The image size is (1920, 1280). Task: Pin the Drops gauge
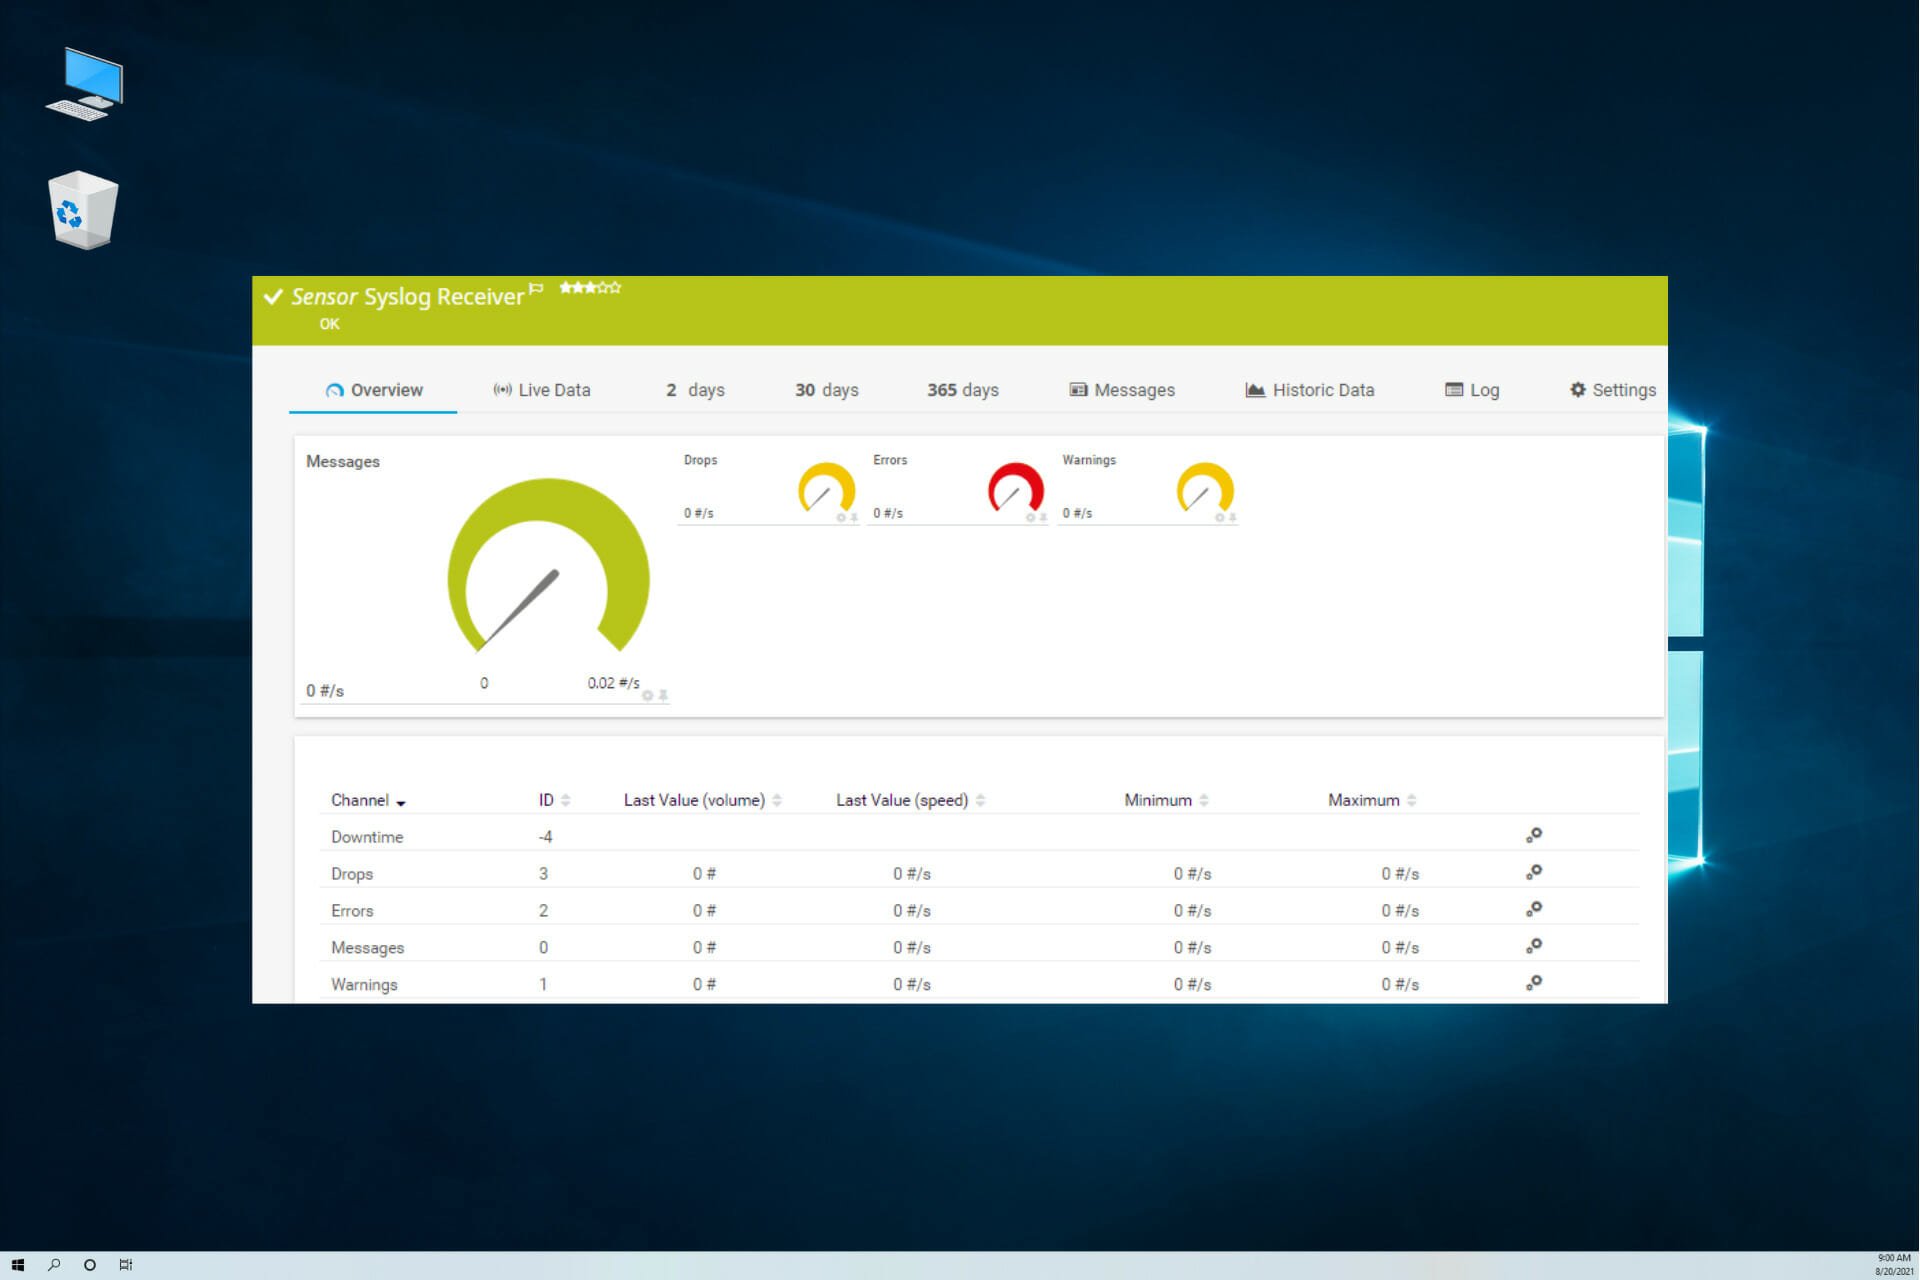pos(854,518)
